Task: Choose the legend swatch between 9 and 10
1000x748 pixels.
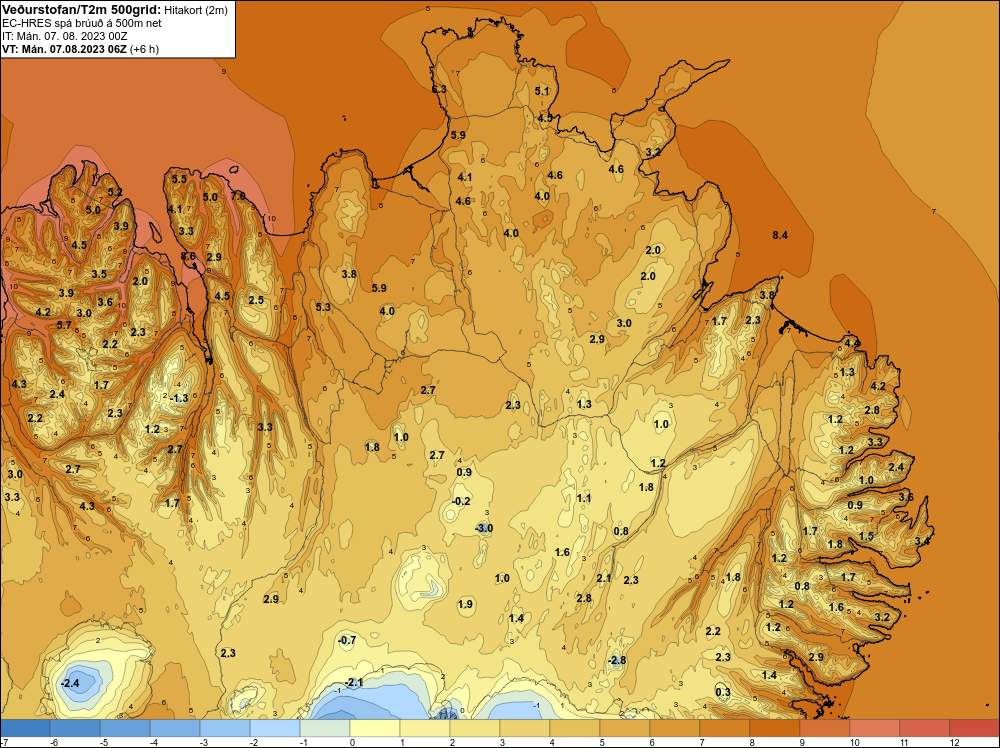Action: [x=825, y=728]
